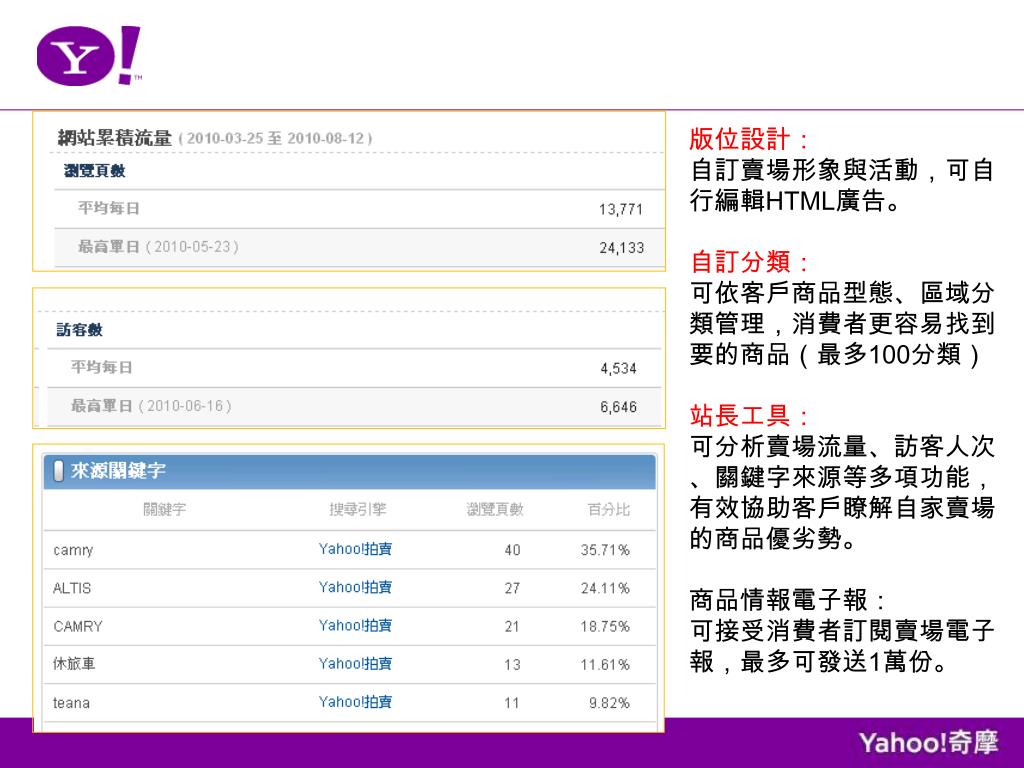This screenshot has width=1024, height=768.
Task: Select the keyword teana
Action: pyautogui.click(x=71, y=703)
